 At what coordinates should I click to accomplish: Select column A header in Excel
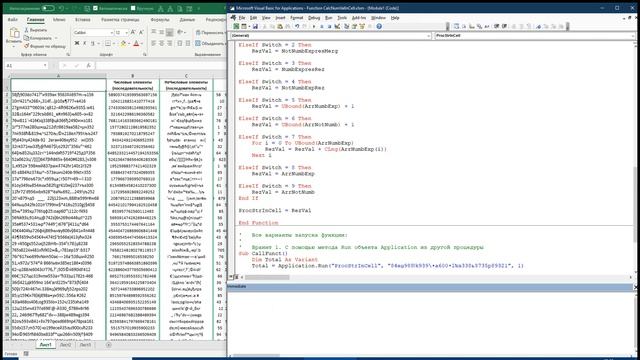[x=58, y=76]
